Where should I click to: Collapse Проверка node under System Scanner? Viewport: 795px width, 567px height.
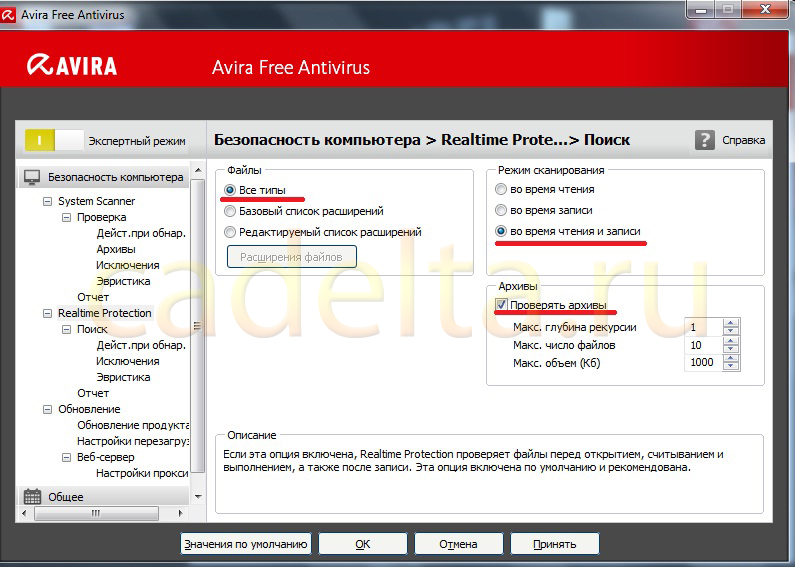66,218
